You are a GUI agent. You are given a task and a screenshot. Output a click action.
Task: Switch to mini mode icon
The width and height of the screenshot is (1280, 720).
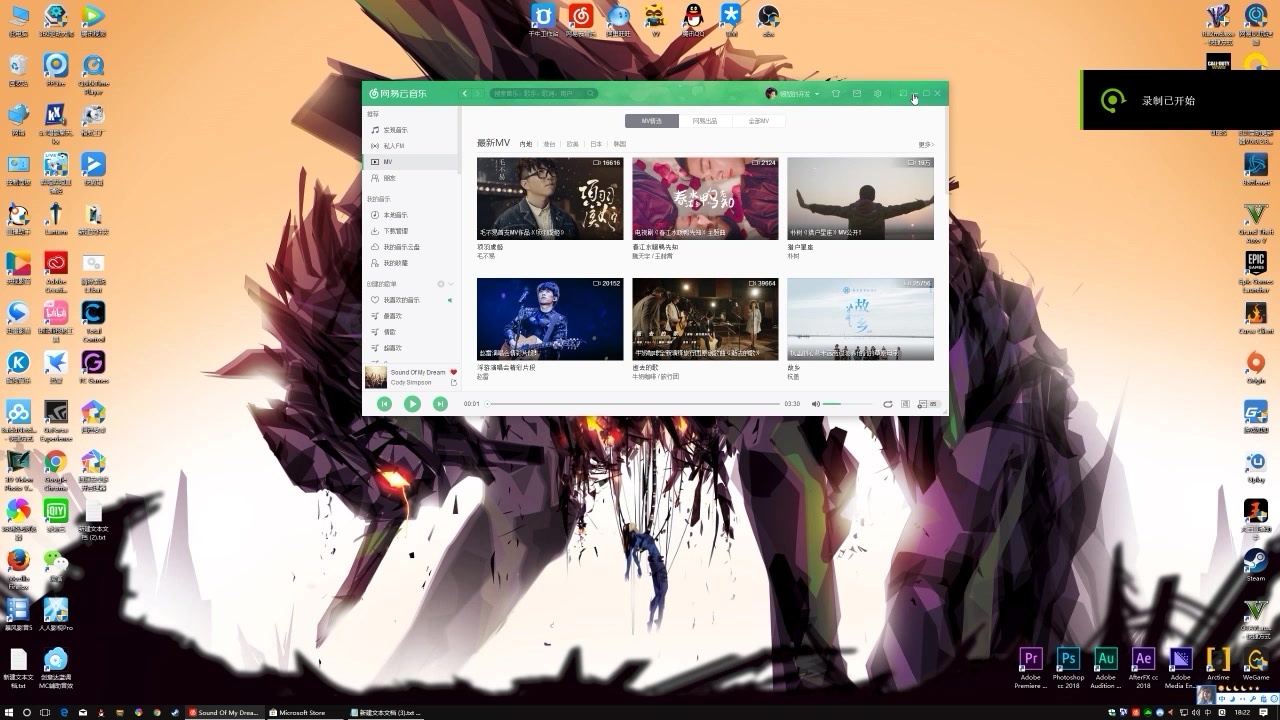[903, 93]
